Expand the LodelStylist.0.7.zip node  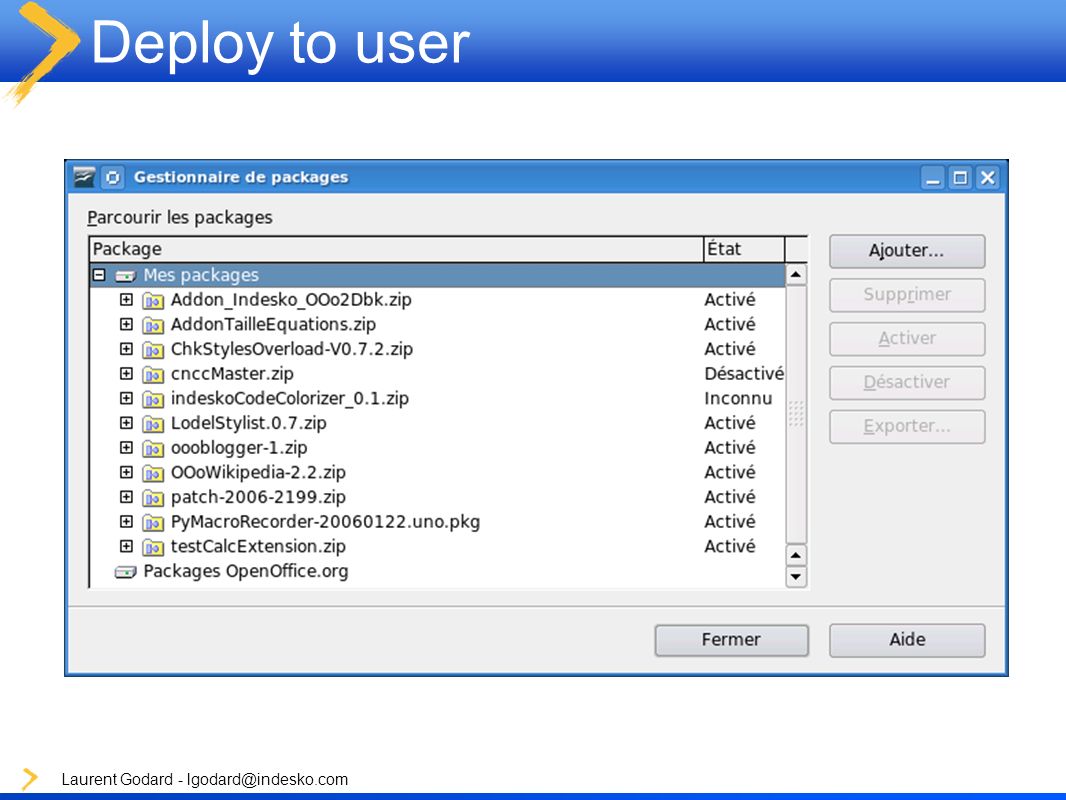[x=126, y=423]
